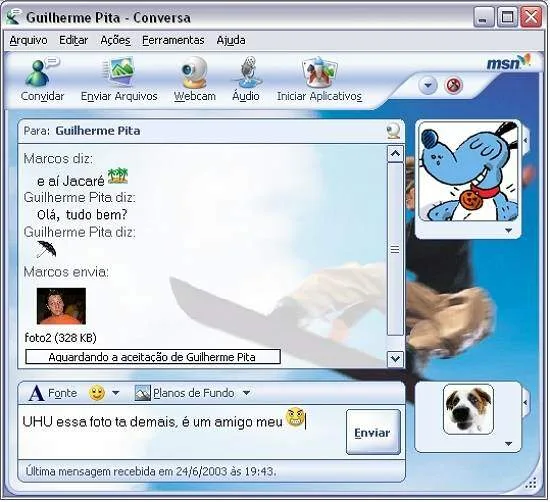Open the round toolbar options dropdown

(x=428, y=86)
